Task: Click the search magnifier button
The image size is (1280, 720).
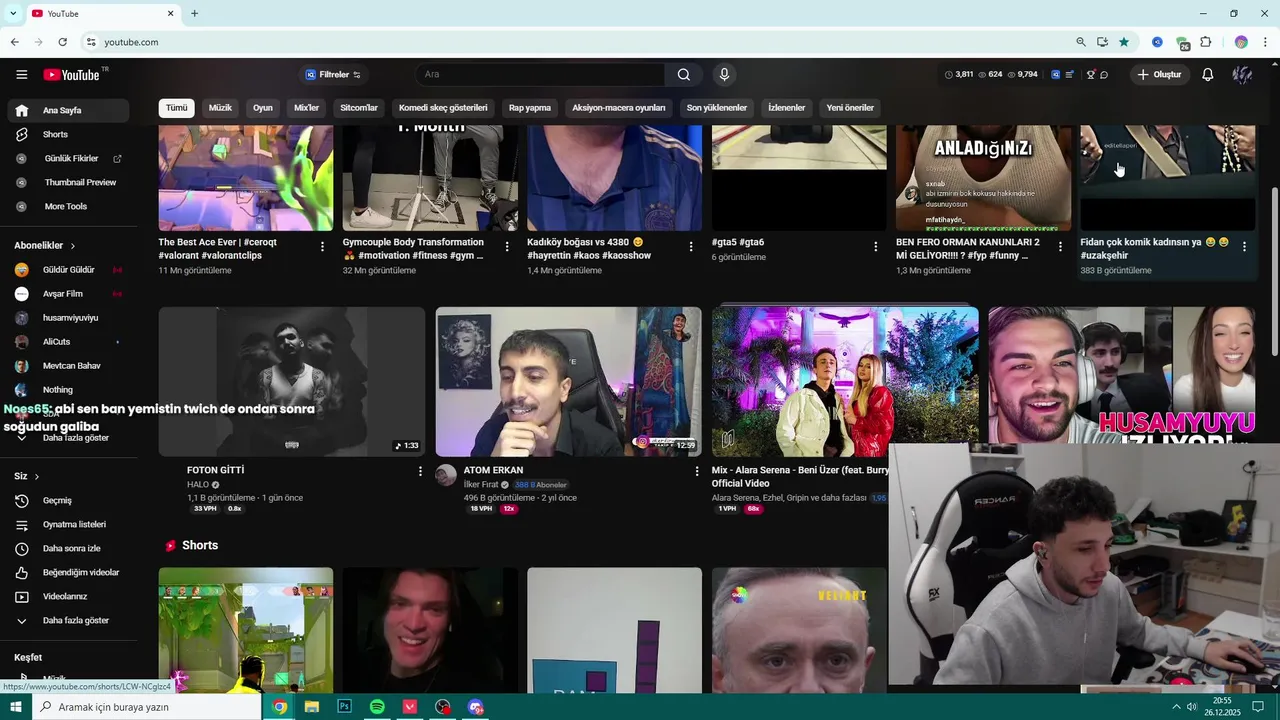Action: click(x=684, y=75)
